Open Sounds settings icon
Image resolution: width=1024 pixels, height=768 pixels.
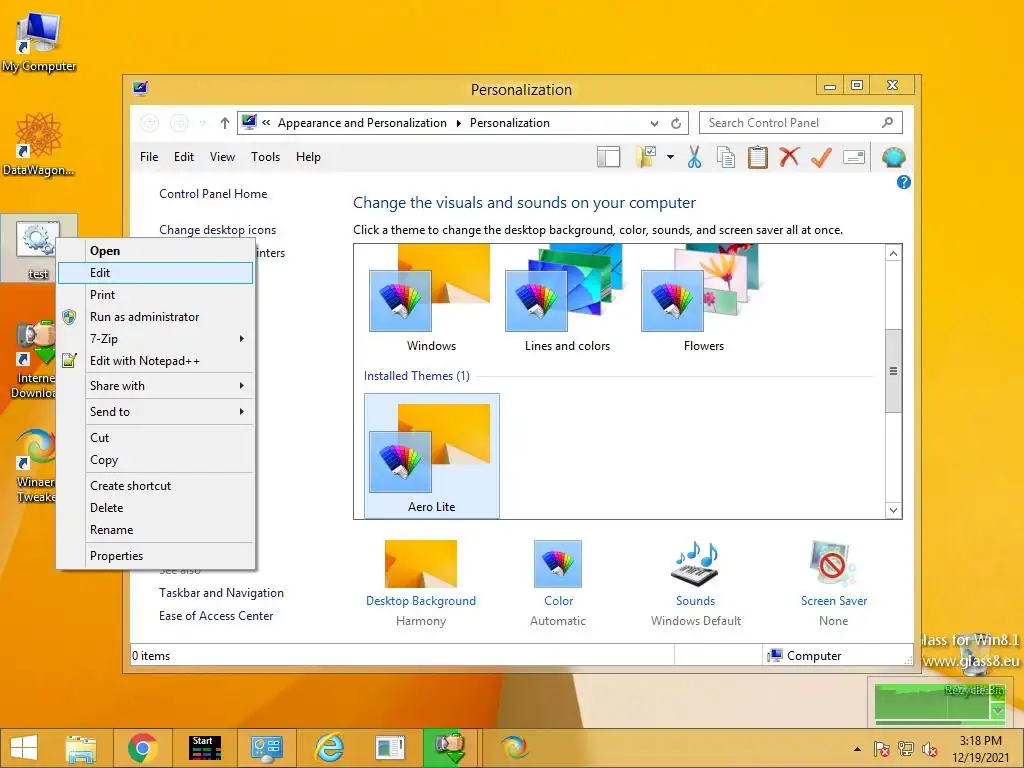(695, 563)
